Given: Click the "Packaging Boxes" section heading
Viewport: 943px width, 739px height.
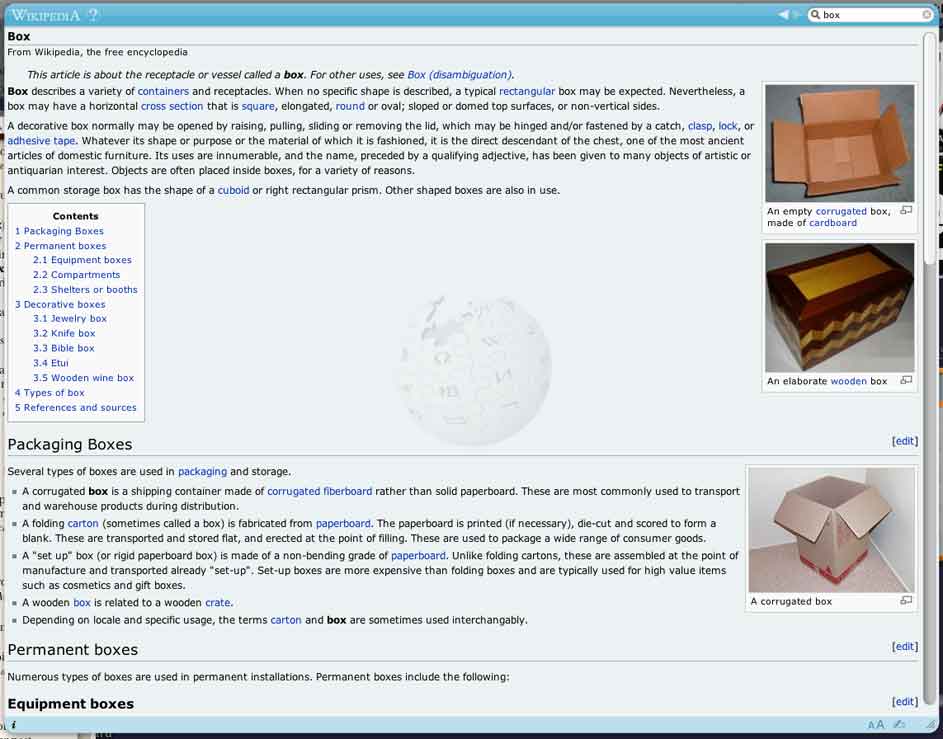Looking at the screenshot, I should click(x=70, y=444).
